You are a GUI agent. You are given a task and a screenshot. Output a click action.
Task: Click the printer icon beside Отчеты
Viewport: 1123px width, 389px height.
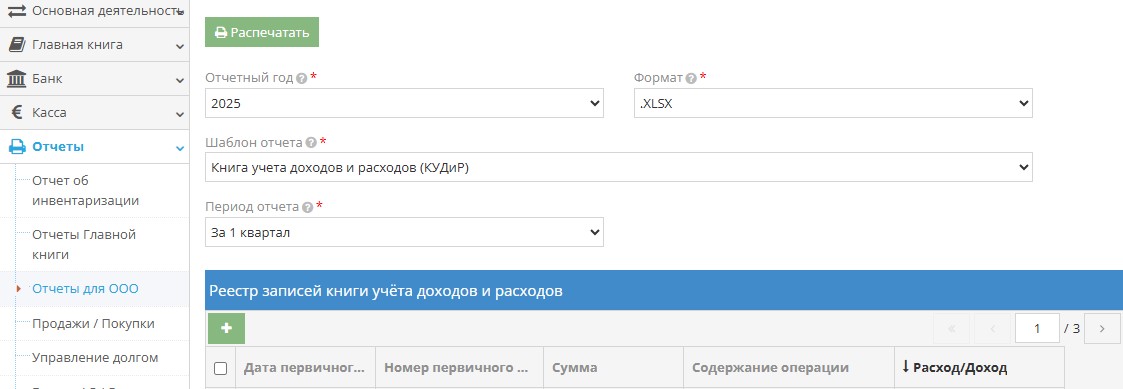click(16, 147)
